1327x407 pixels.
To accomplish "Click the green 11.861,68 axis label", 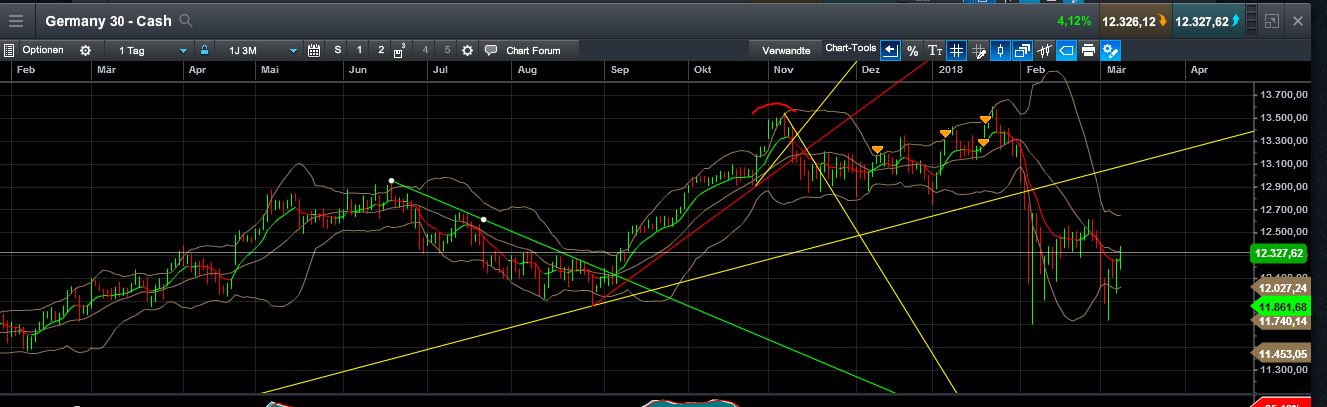I will point(1281,306).
